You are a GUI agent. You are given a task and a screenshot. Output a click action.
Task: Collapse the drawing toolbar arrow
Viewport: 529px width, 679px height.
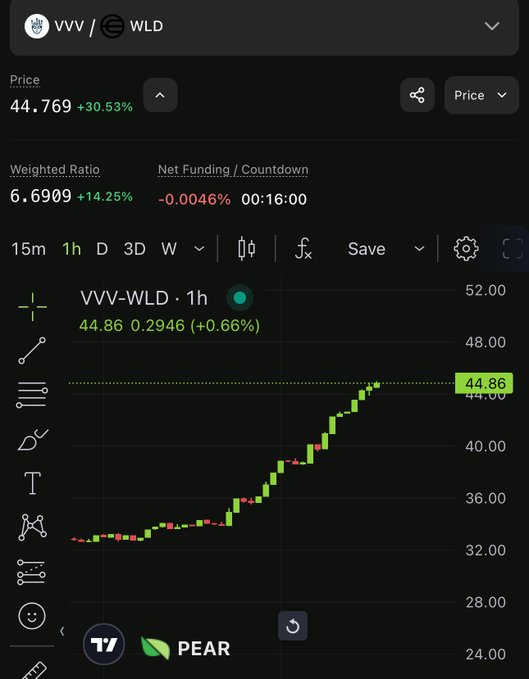62,631
